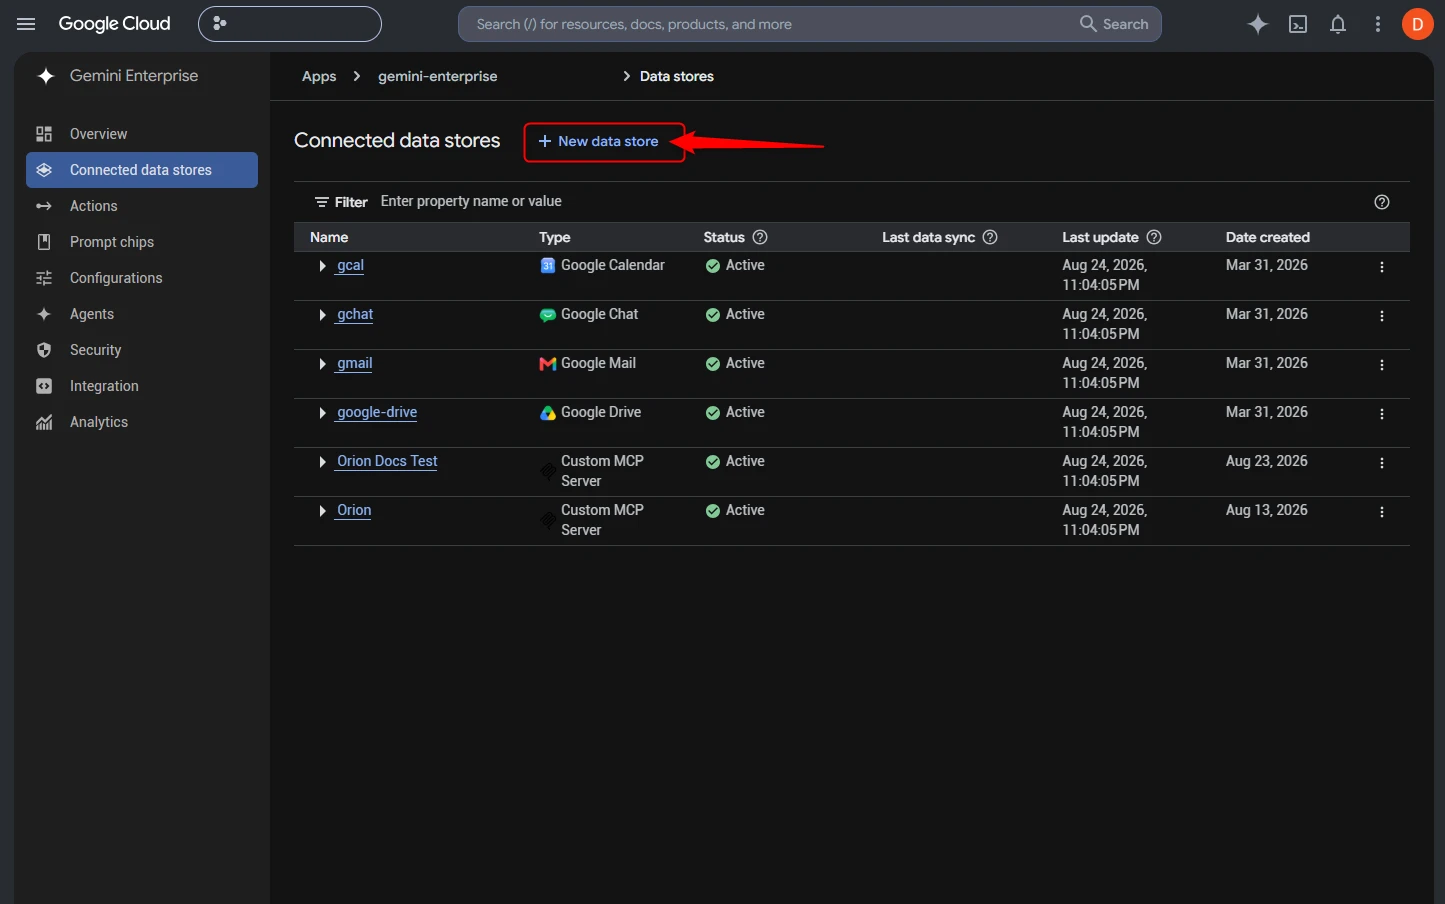The image size is (1445, 904).
Task: Click the Aug 23, 2026 created date
Action: [x=1267, y=461]
